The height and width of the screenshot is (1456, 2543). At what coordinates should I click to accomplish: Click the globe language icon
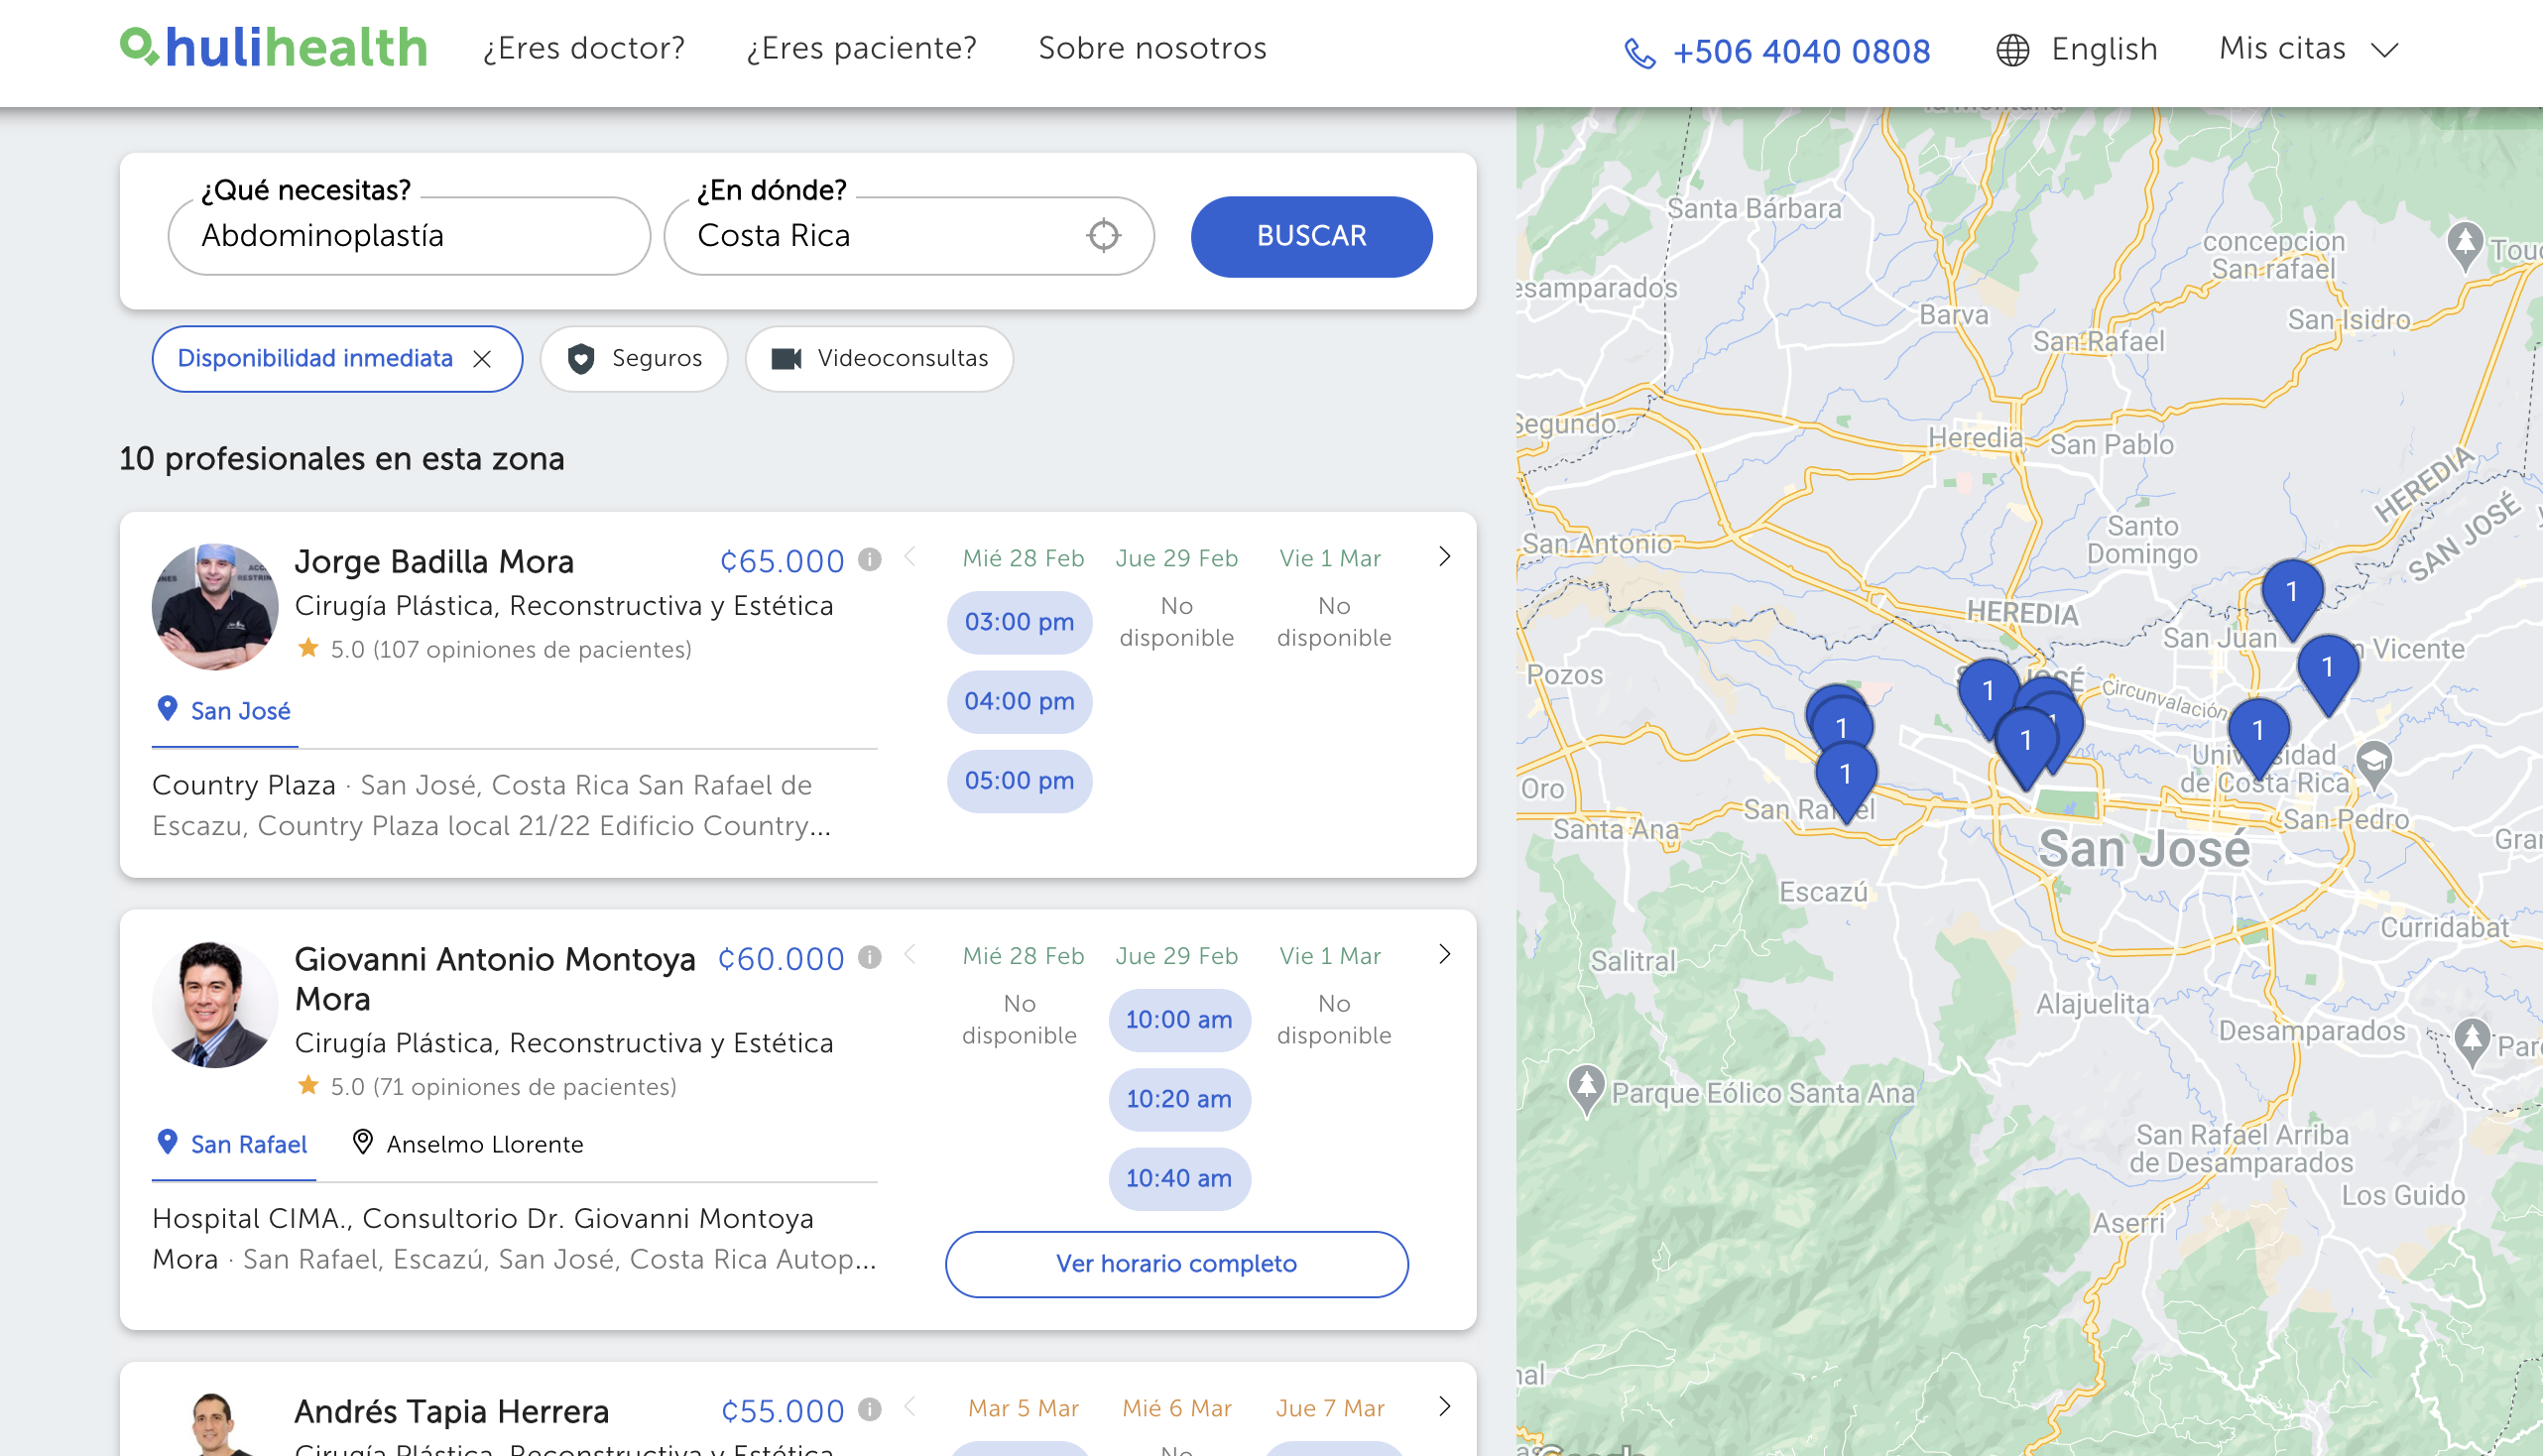(x=2012, y=50)
